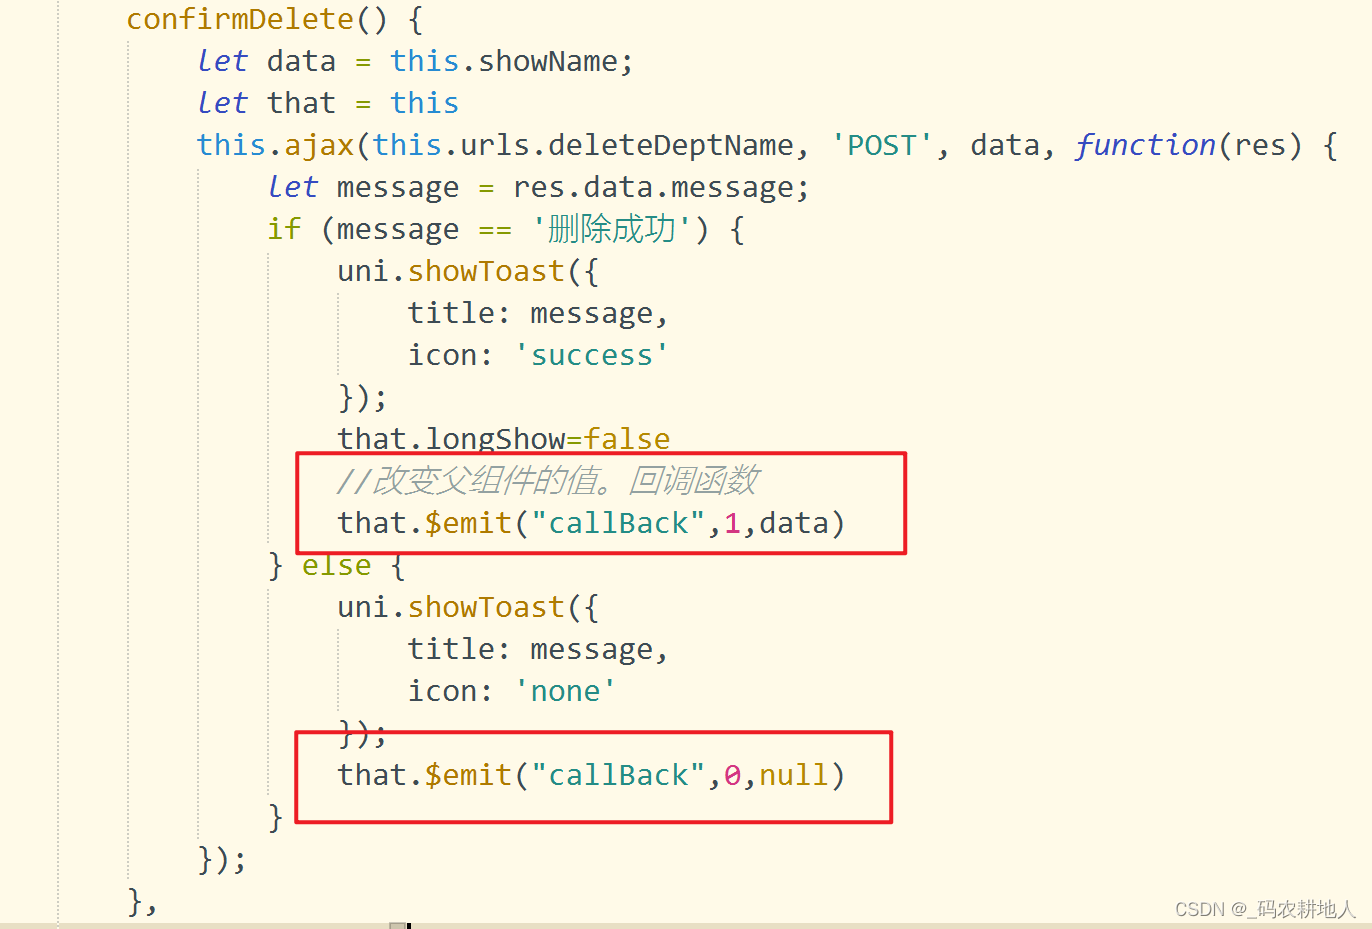This screenshot has height=929, width=1372.
Task: Click the confirmDelete method name
Action: [240, 19]
